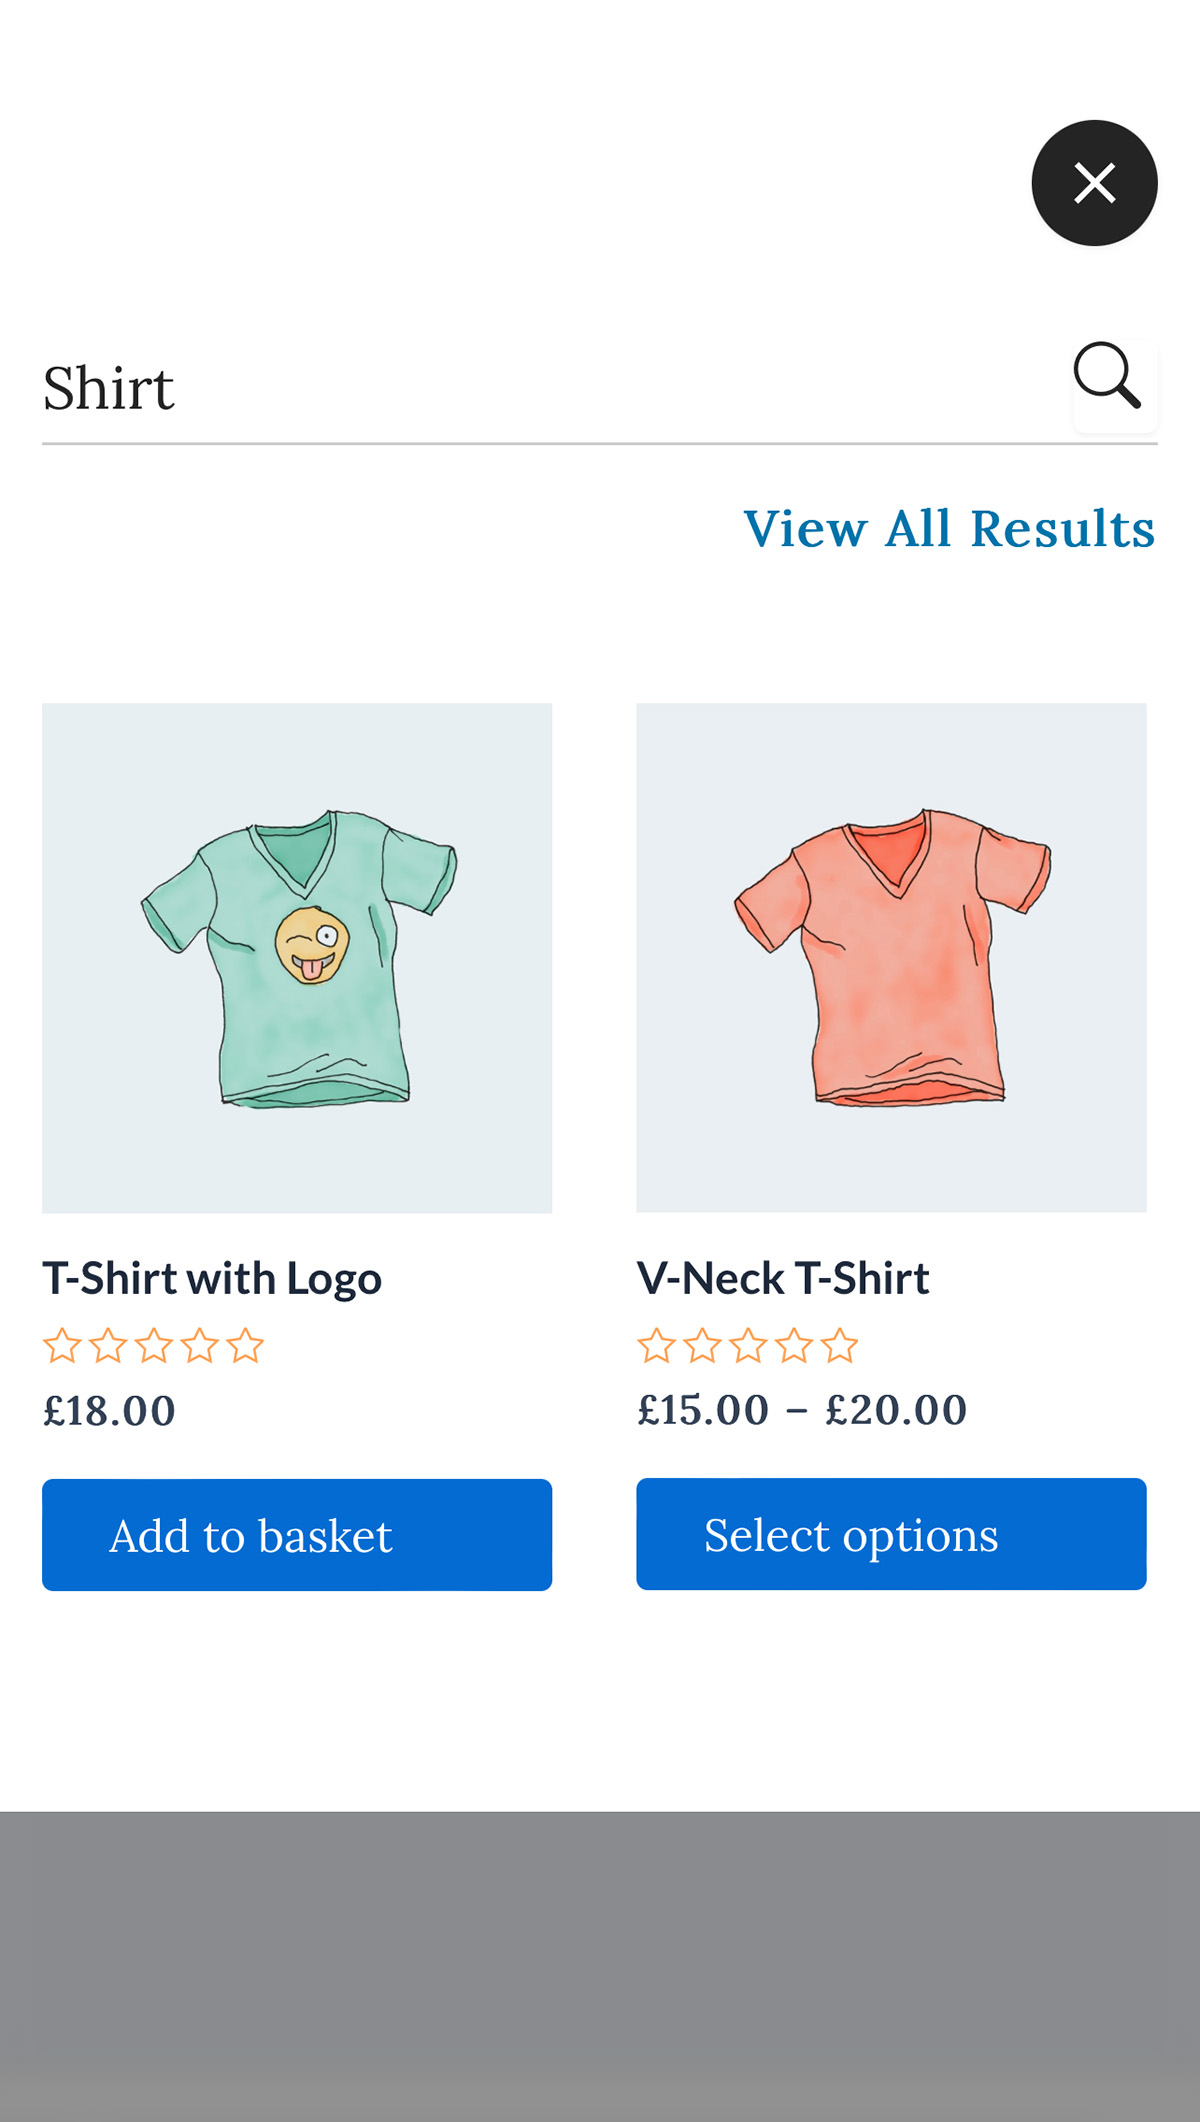Click second rating star under V-Neck T-Shirt
Image resolution: width=1200 pixels, height=2122 pixels.
click(x=703, y=1346)
